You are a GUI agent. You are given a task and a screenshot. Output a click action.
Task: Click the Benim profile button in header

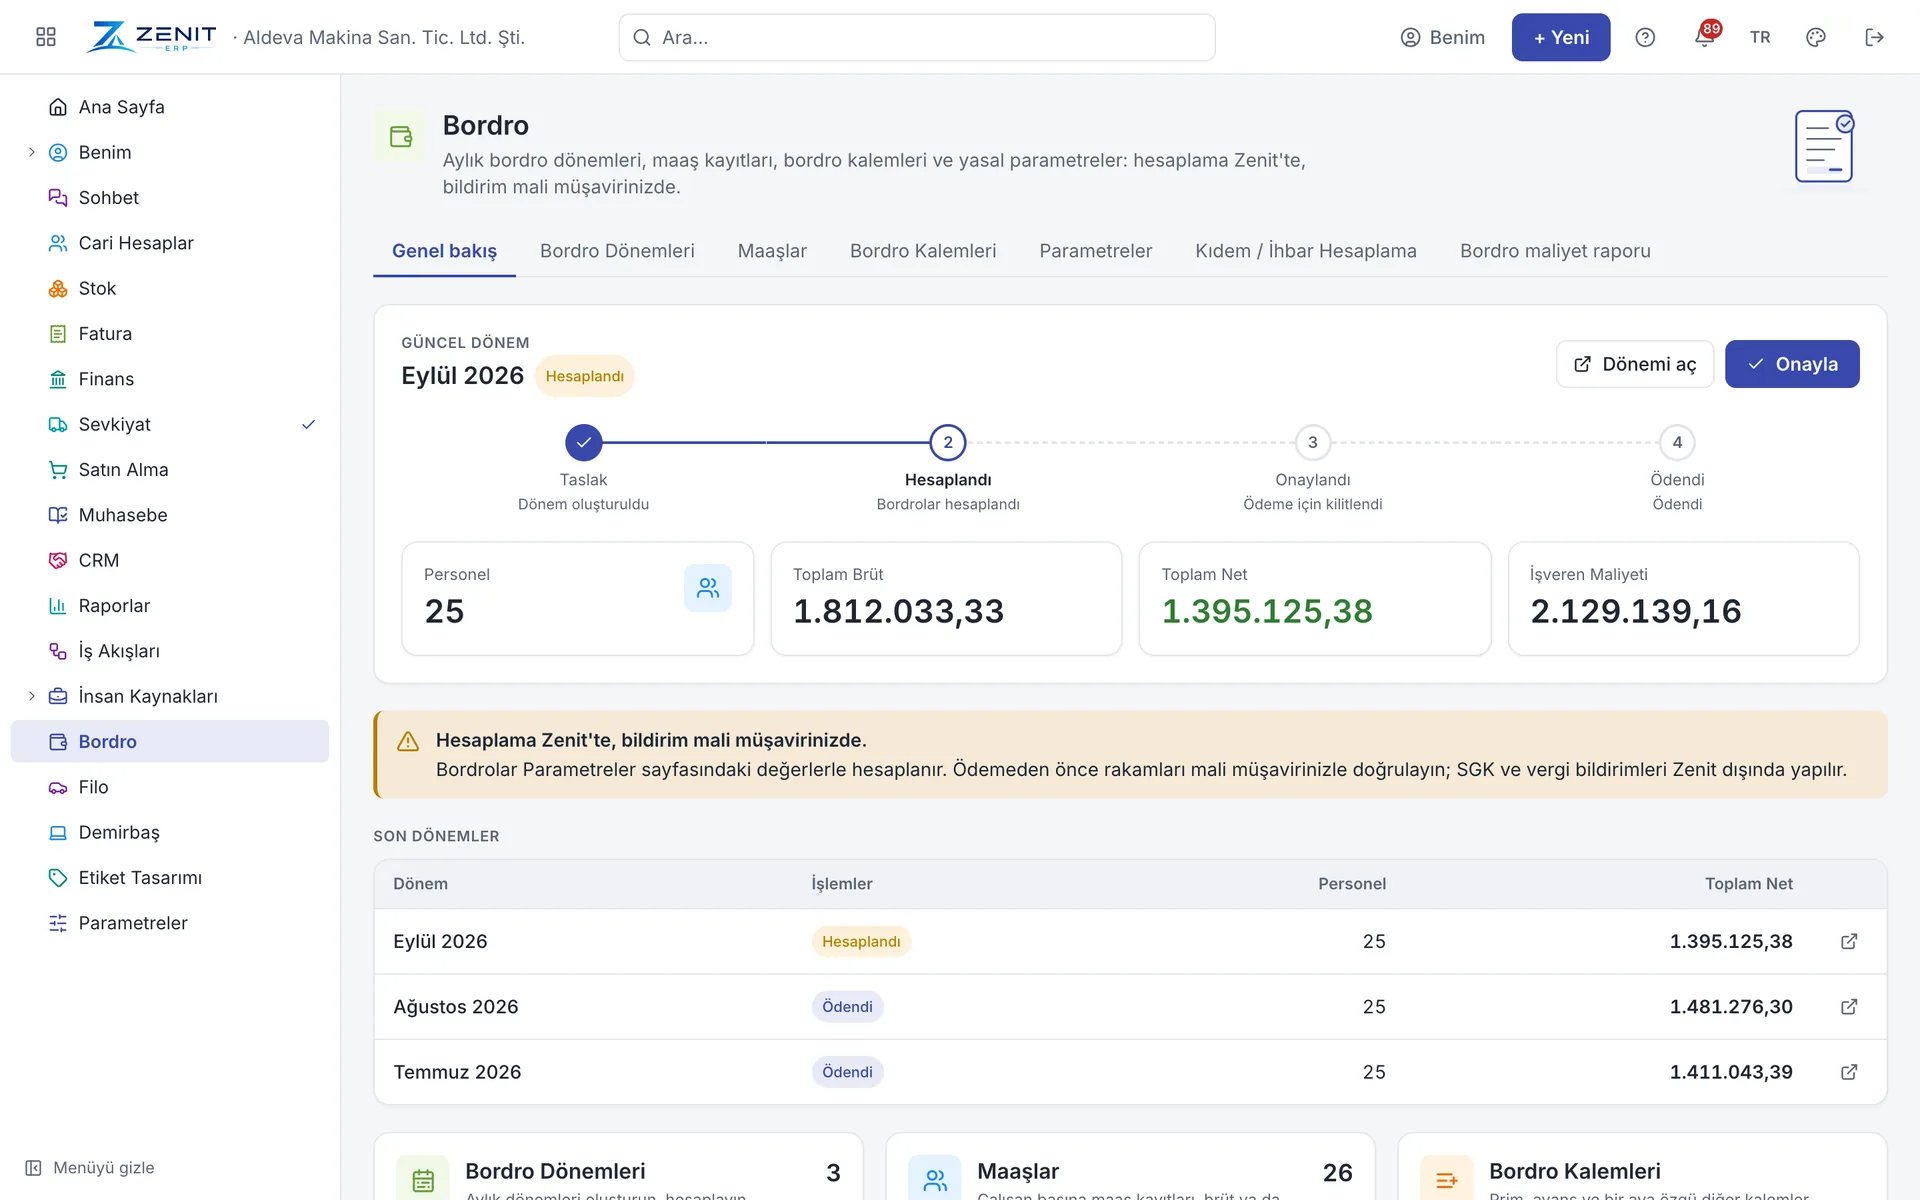[1442, 37]
